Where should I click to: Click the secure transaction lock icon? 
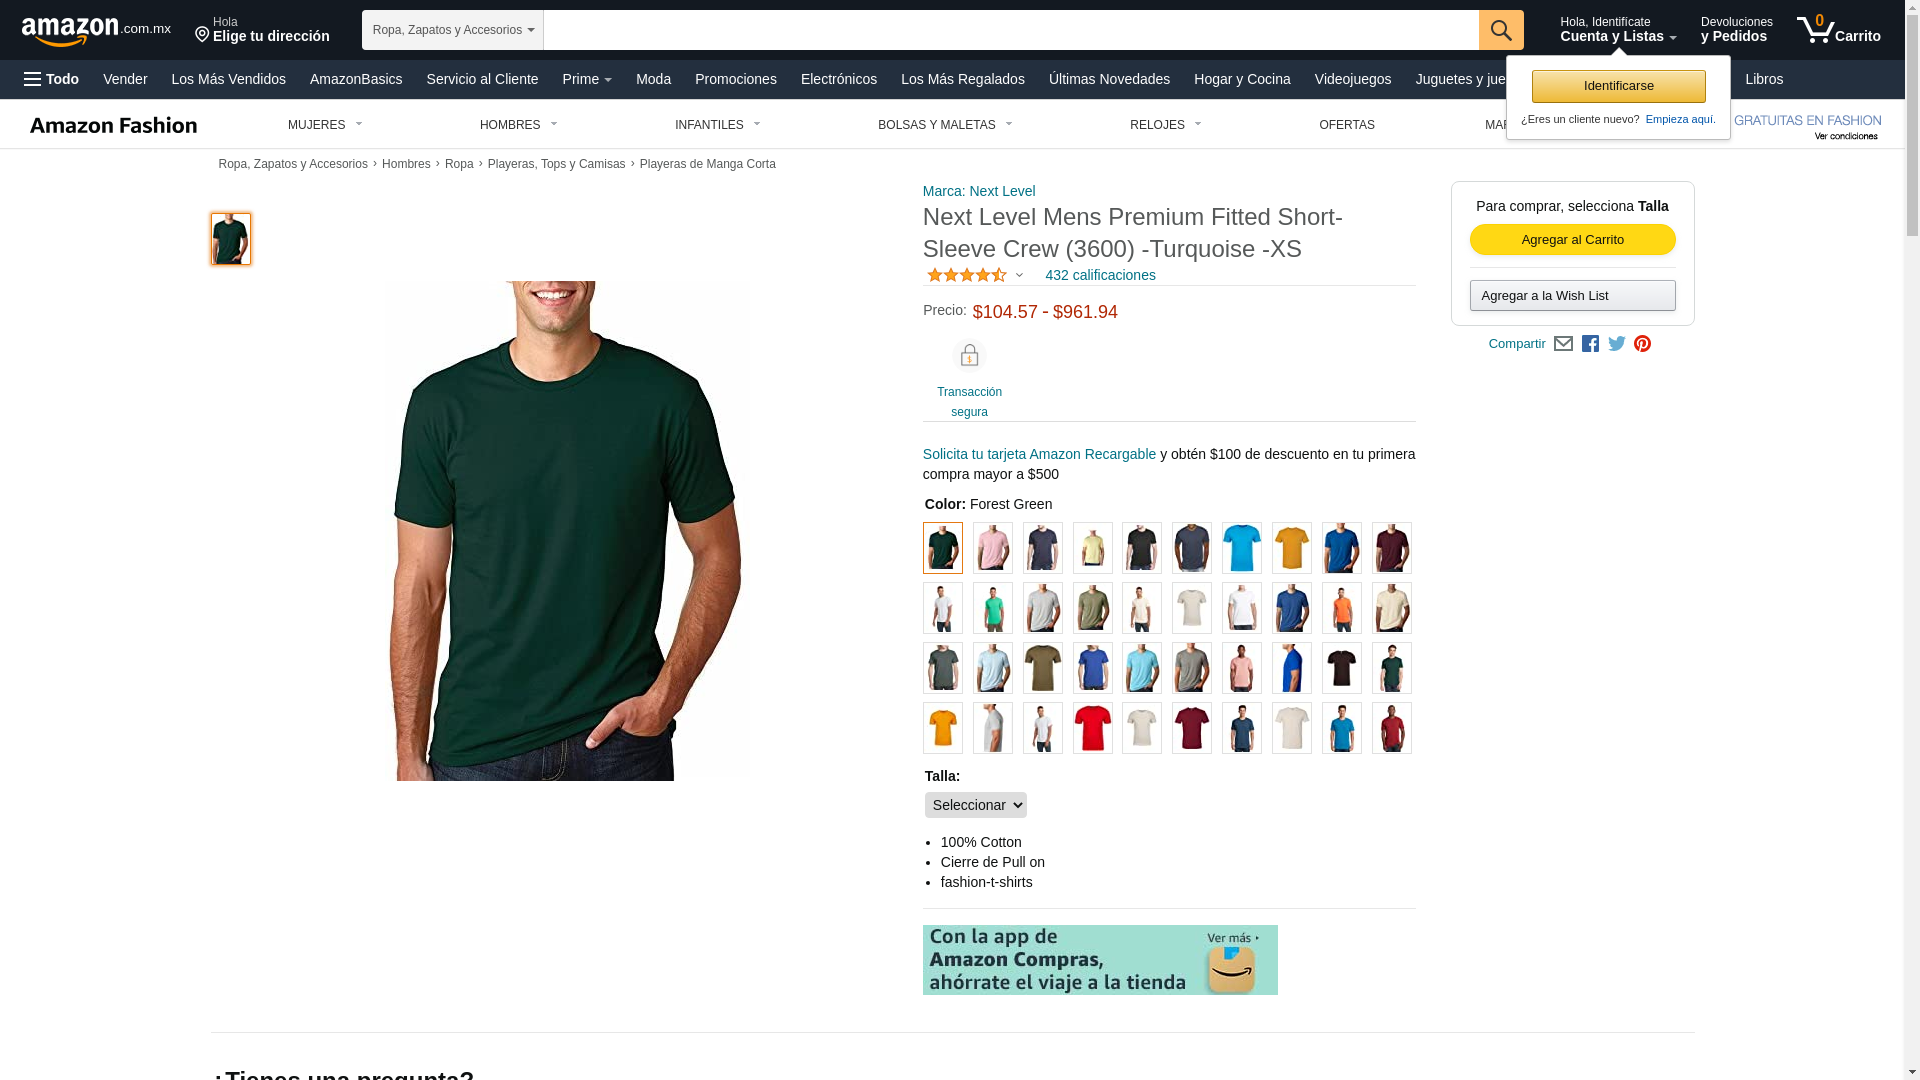pos(969,356)
